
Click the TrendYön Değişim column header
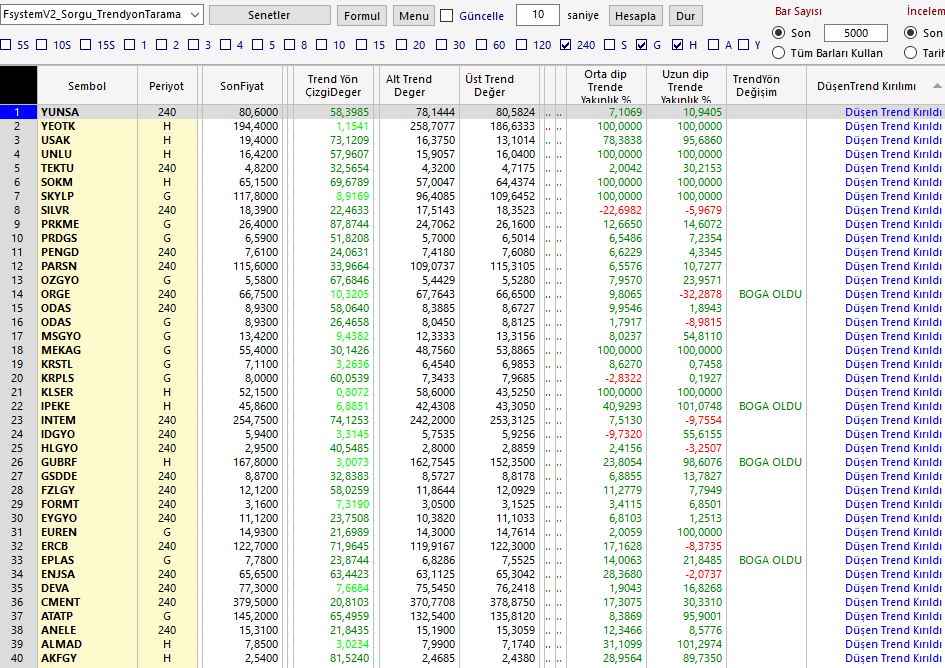click(x=765, y=86)
